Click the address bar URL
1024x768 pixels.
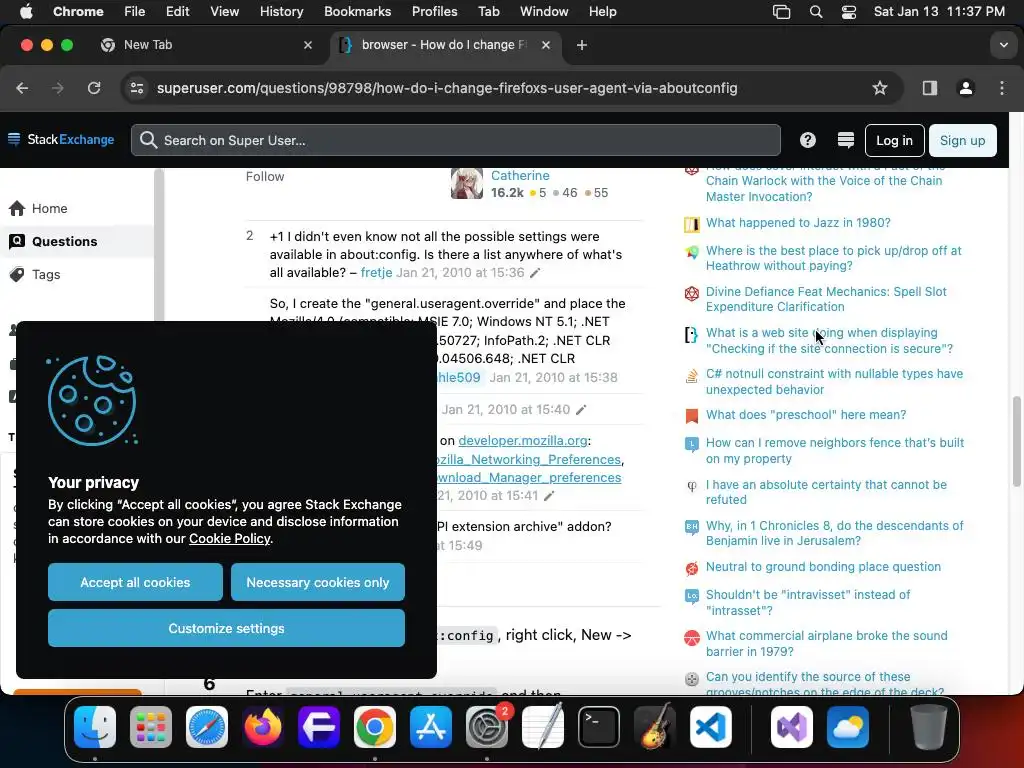(x=447, y=88)
